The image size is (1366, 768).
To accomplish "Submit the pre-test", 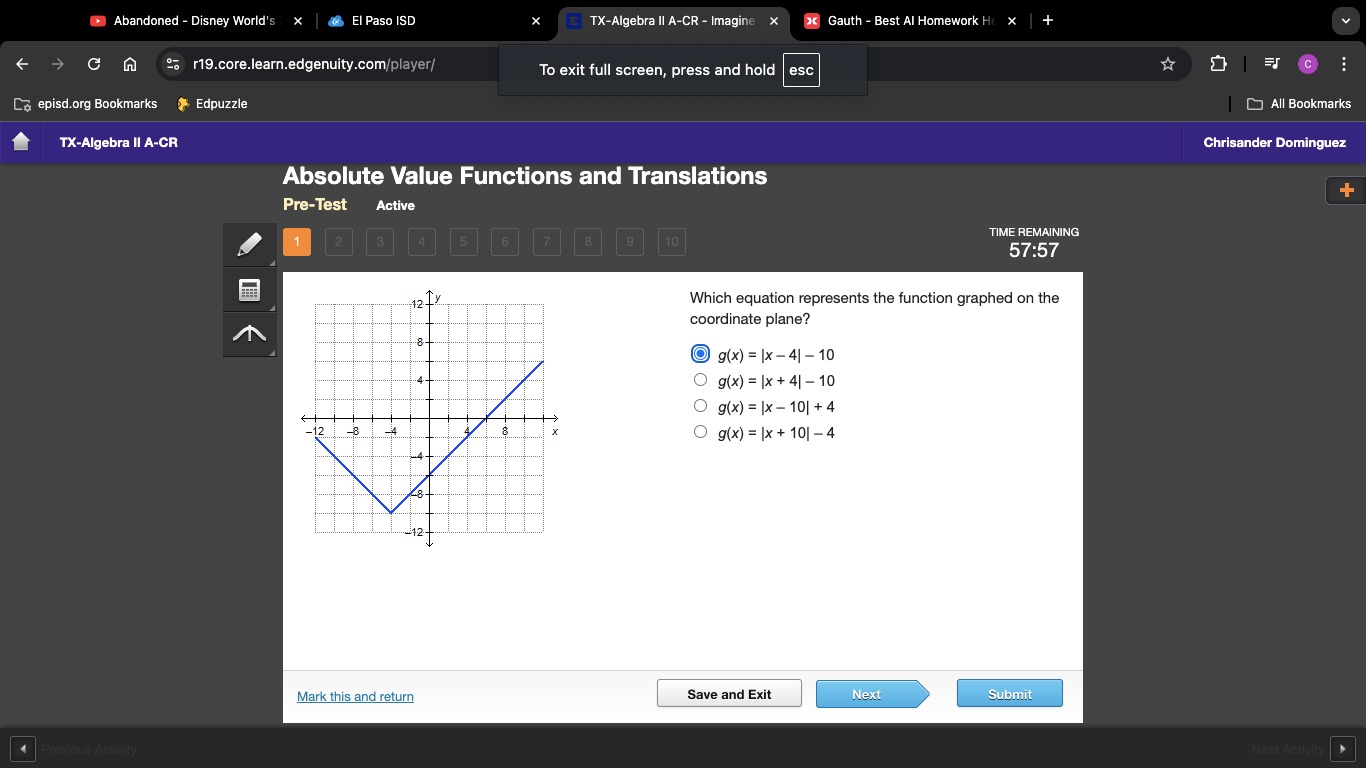I will tap(1010, 694).
